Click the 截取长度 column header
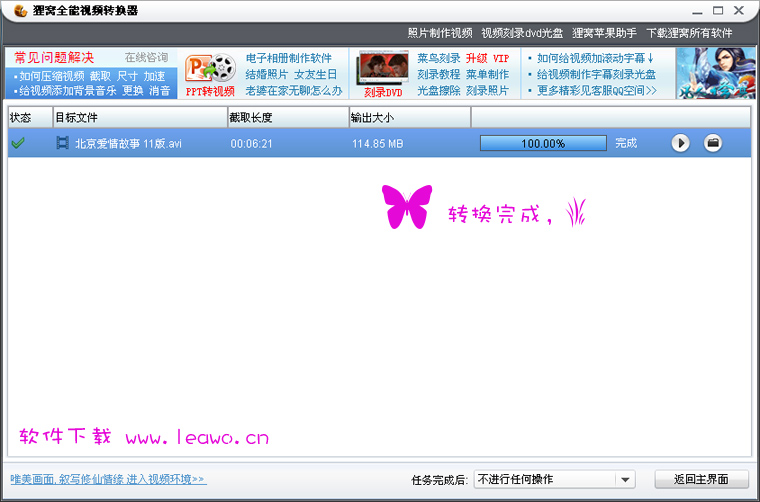760x502 pixels. point(288,118)
